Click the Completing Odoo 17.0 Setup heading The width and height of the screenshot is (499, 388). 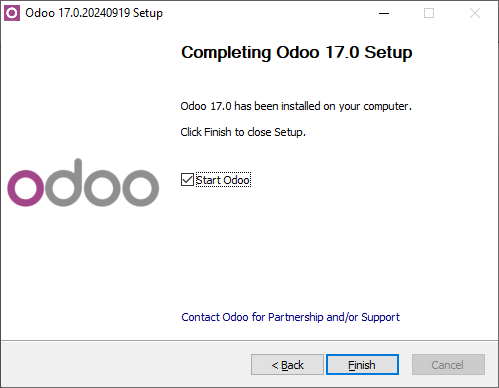point(297,53)
